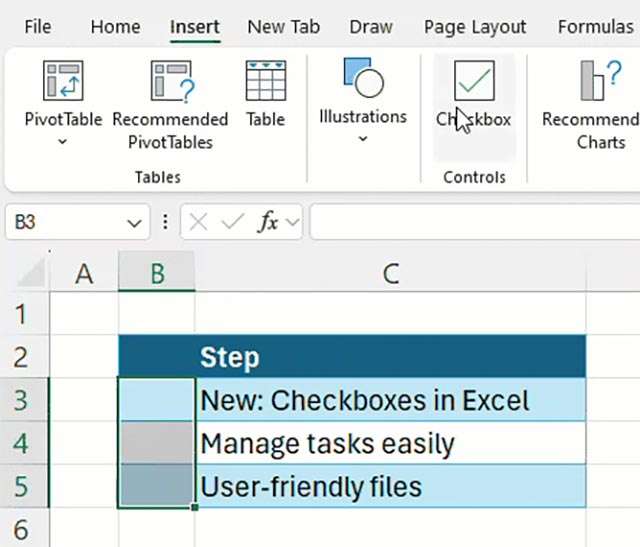
Task: Open the New Tab ribbon tab
Action: pyautogui.click(x=284, y=27)
